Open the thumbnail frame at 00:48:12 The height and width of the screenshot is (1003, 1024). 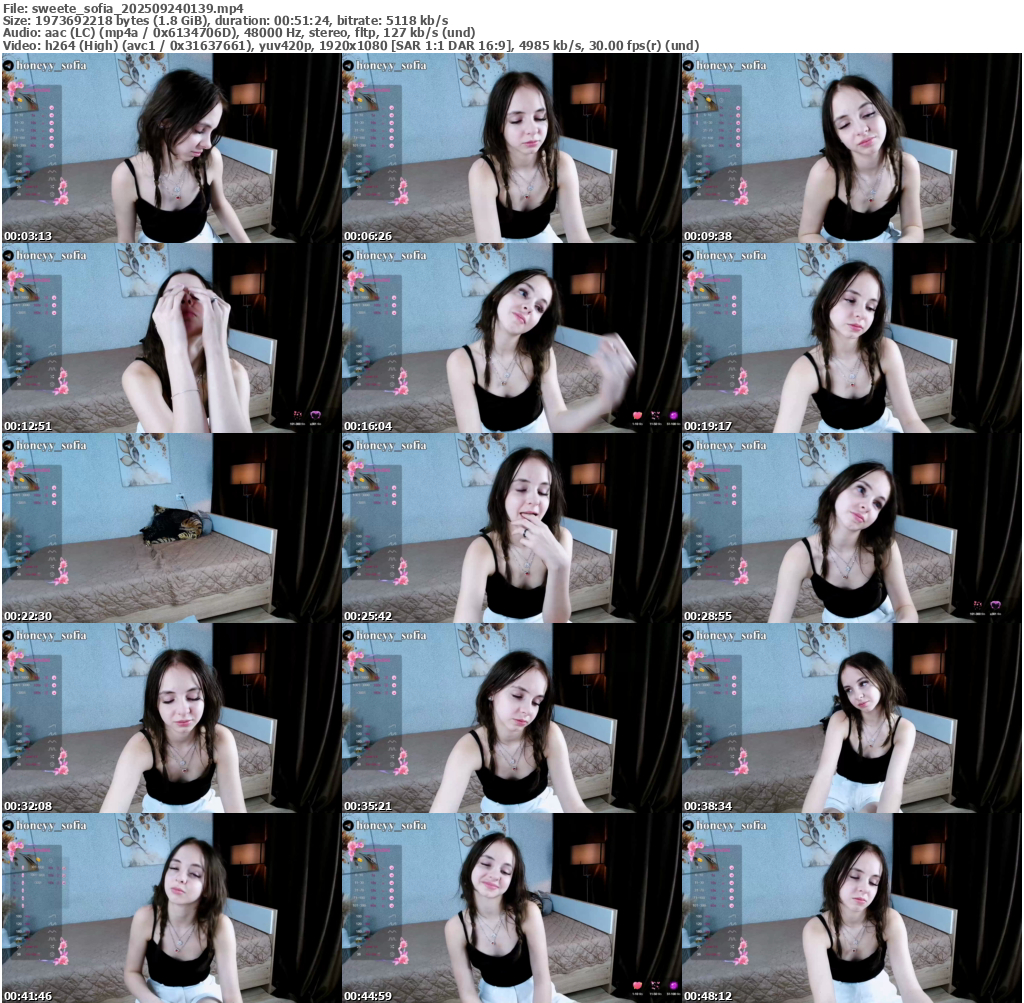tap(852, 908)
